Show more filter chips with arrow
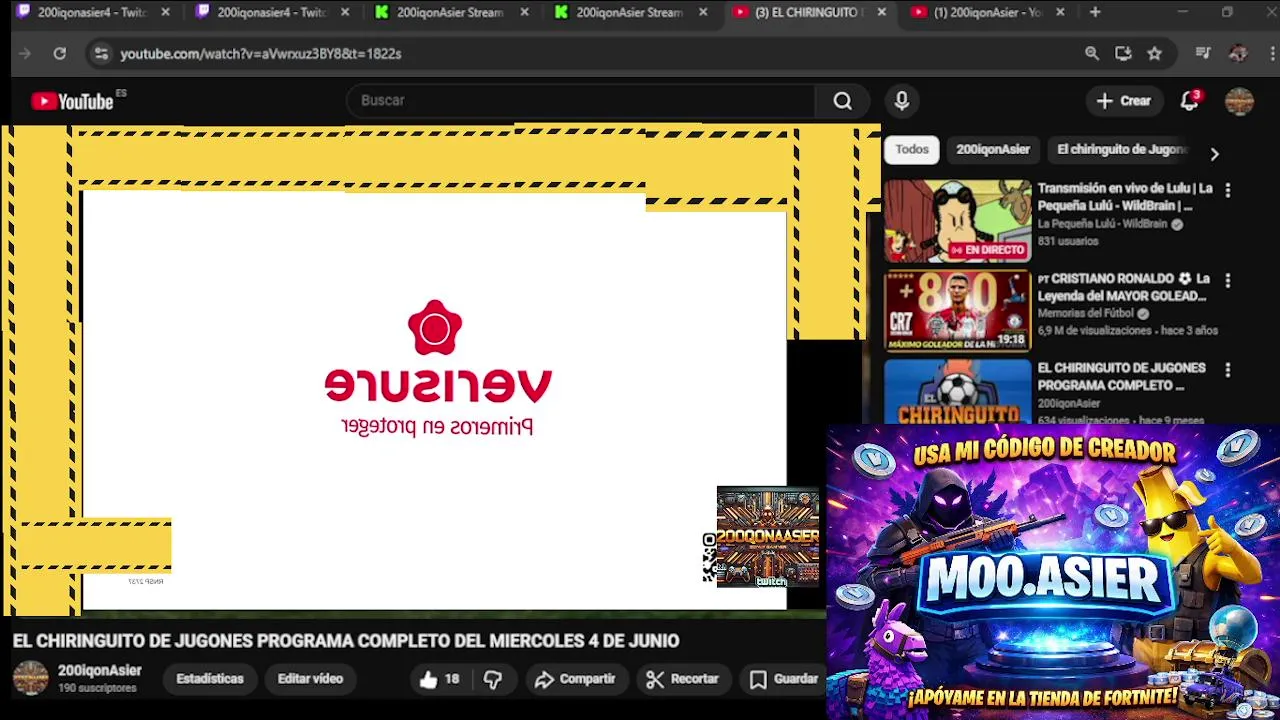This screenshot has height=720, width=1280. pyautogui.click(x=1214, y=154)
